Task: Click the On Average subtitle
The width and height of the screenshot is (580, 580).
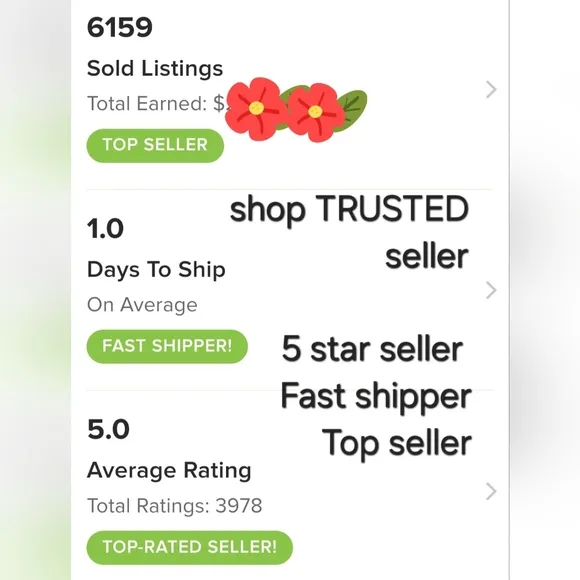Action: (142, 305)
